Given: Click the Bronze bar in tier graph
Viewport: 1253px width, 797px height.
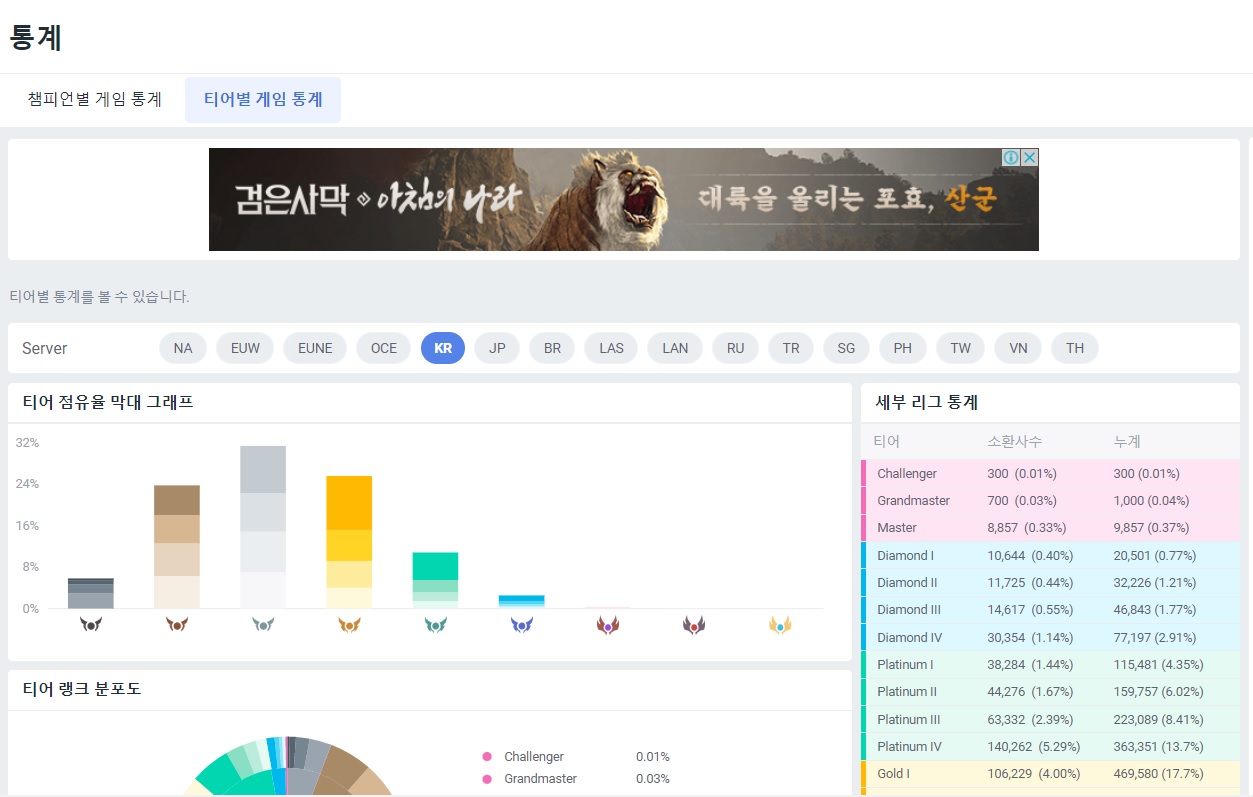Looking at the screenshot, I should tap(177, 547).
